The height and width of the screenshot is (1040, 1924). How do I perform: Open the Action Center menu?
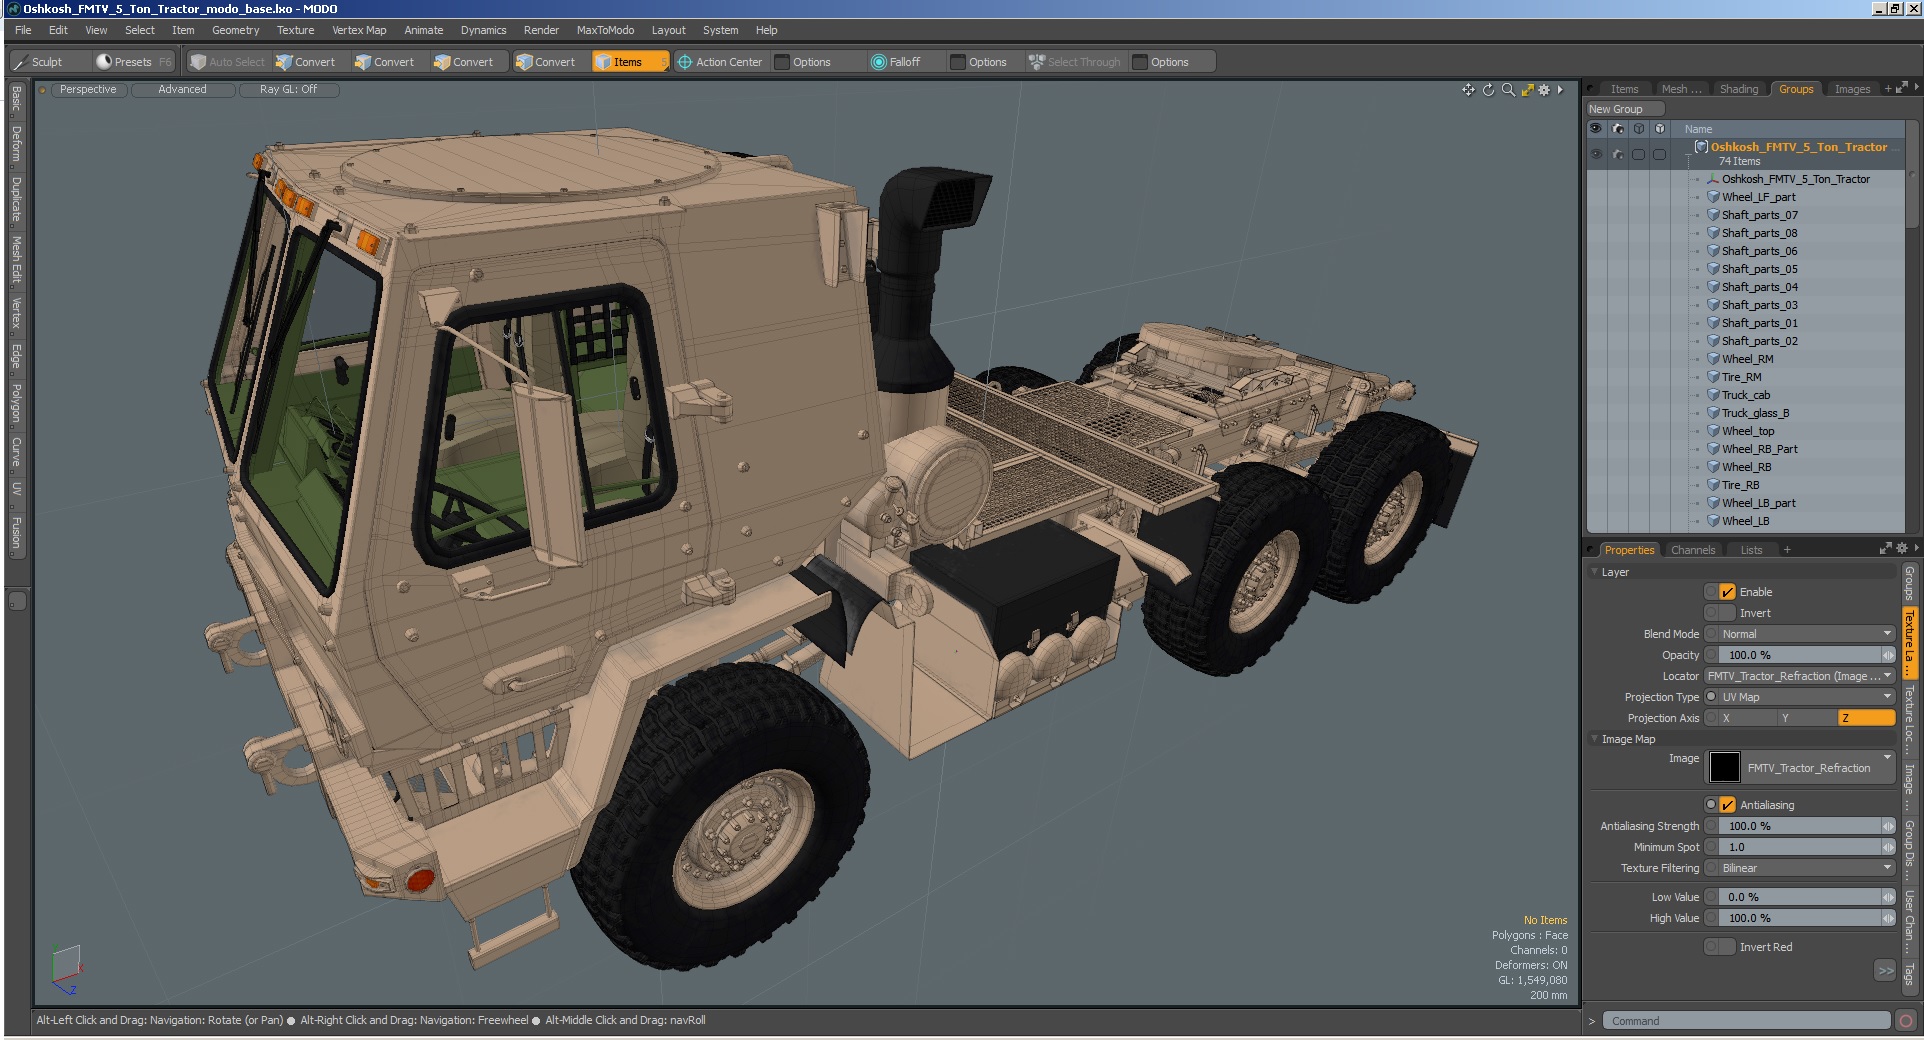tap(720, 62)
